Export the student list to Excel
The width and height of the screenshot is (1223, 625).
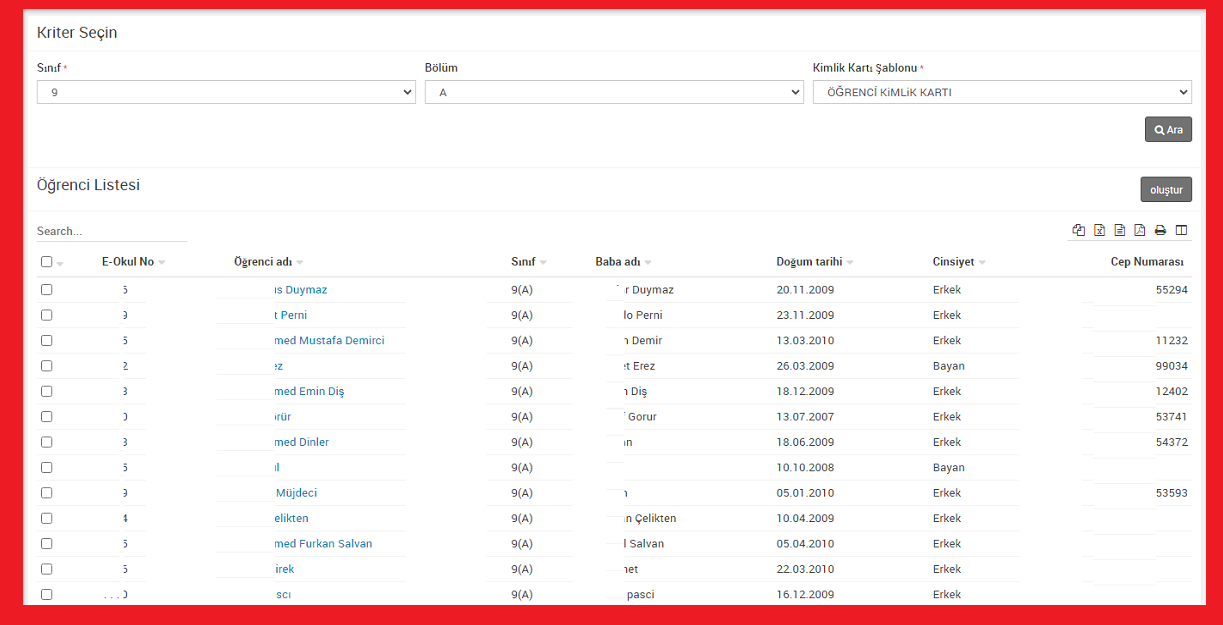pos(1099,230)
